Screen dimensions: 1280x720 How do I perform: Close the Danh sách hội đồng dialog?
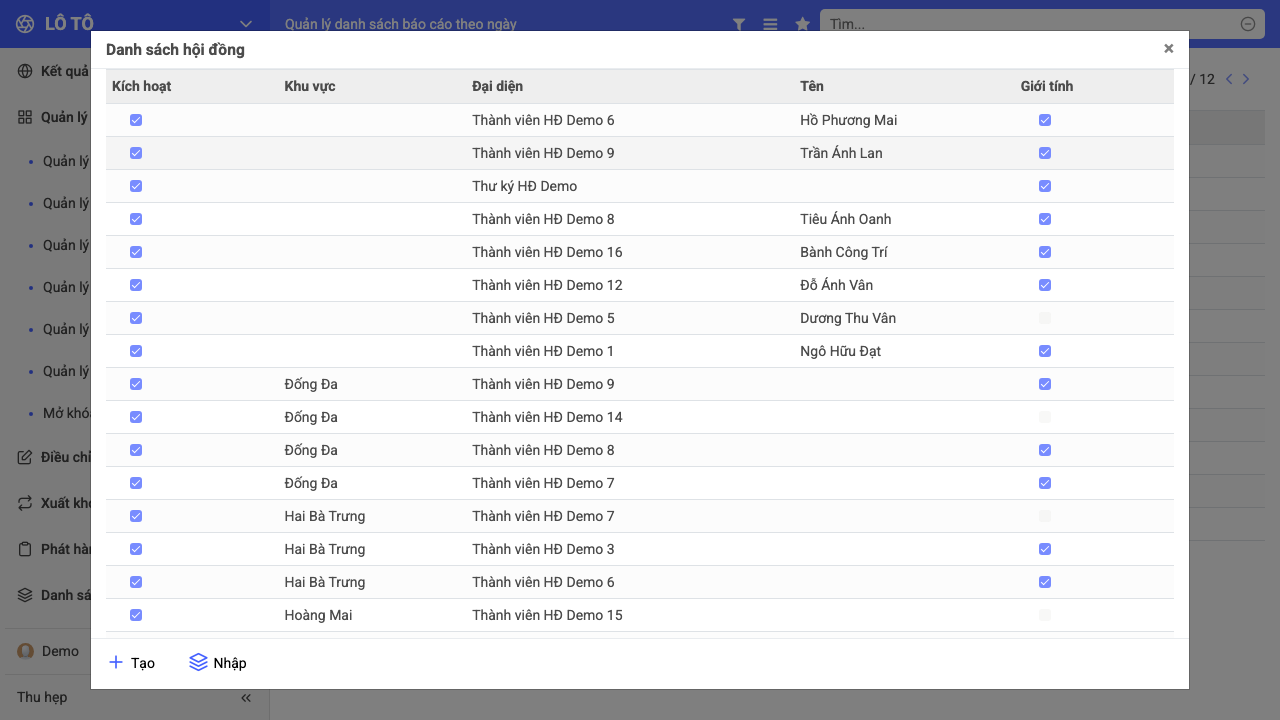[x=1168, y=48]
